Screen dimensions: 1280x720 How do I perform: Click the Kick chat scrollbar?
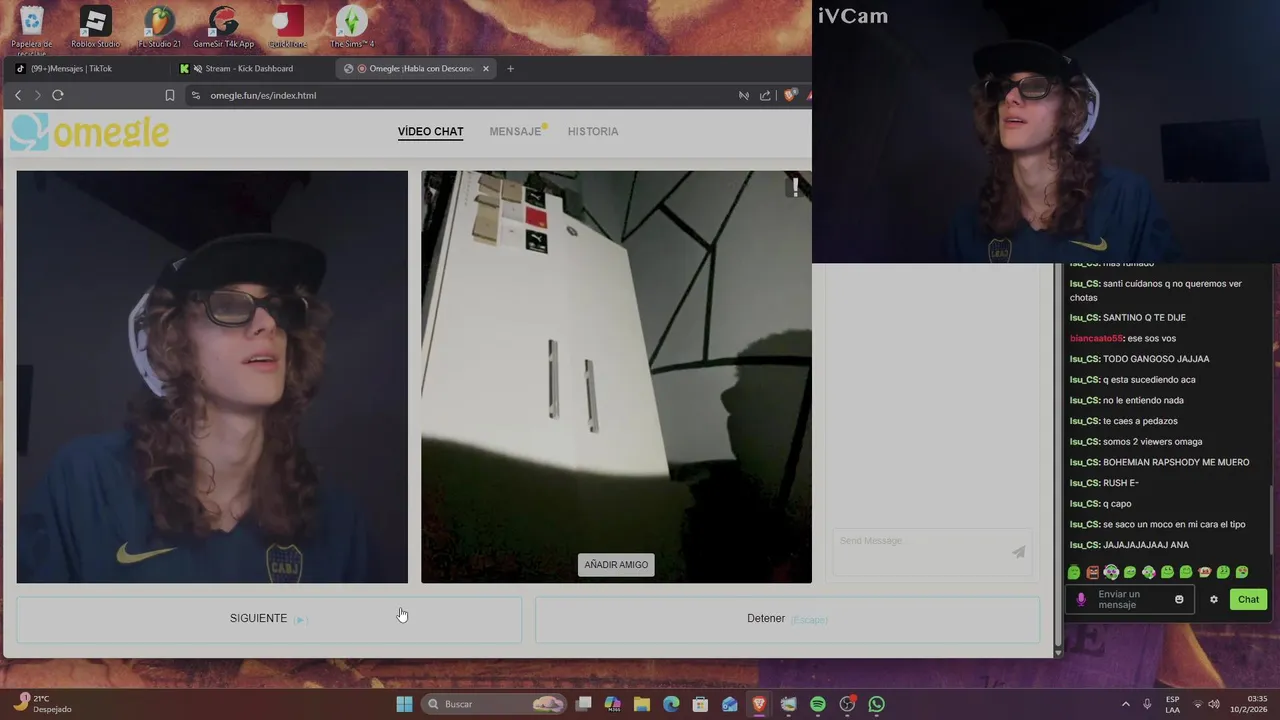pyautogui.click(x=1272, y=518)
